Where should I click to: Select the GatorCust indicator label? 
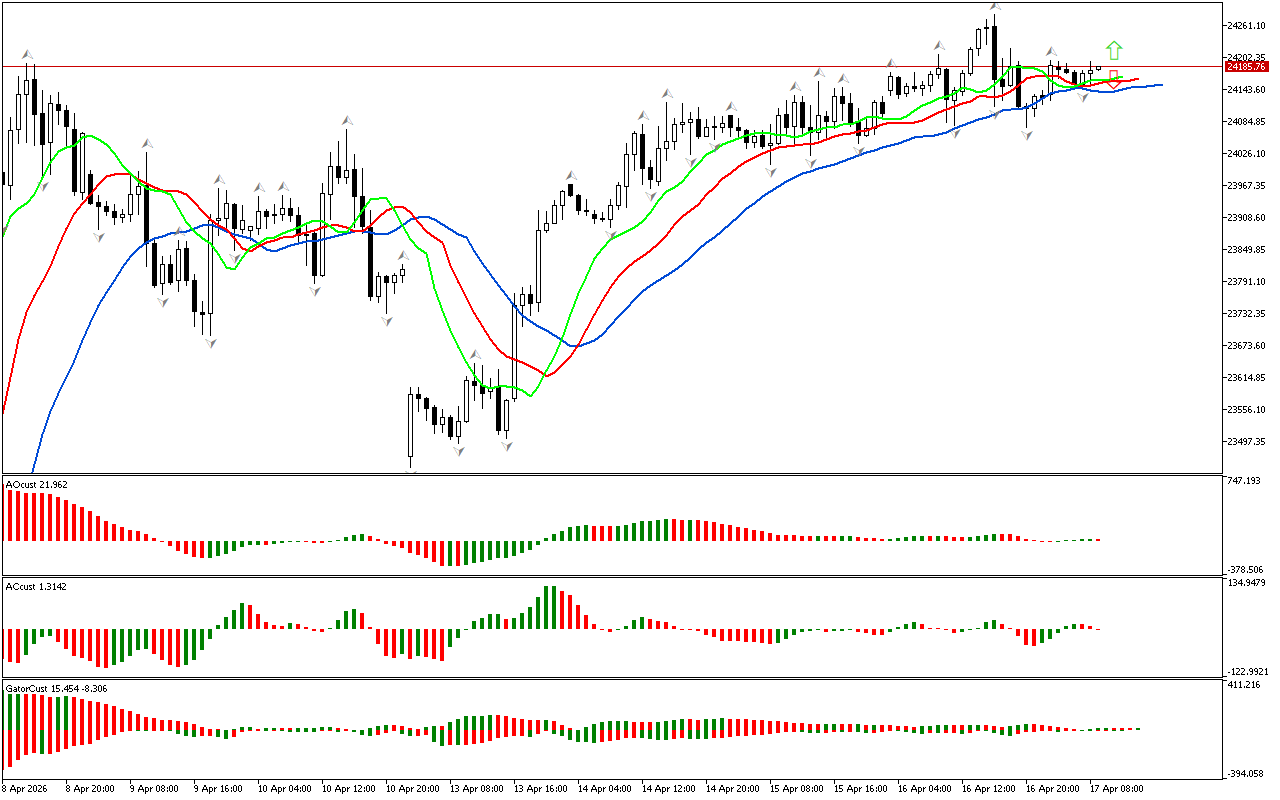point(56,689)
